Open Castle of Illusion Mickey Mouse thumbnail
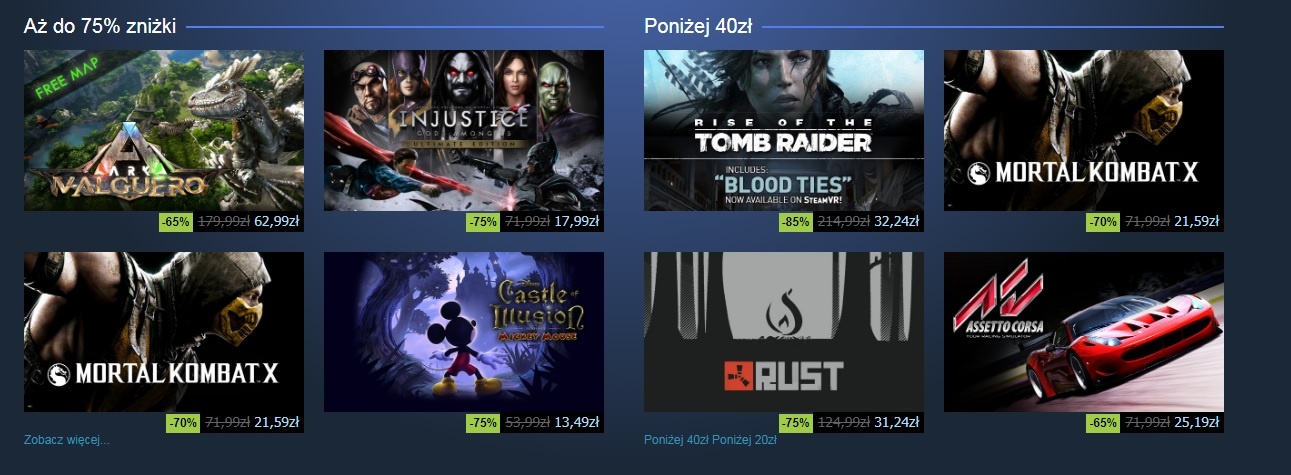Screen dimensions: 1291x475 464,332
